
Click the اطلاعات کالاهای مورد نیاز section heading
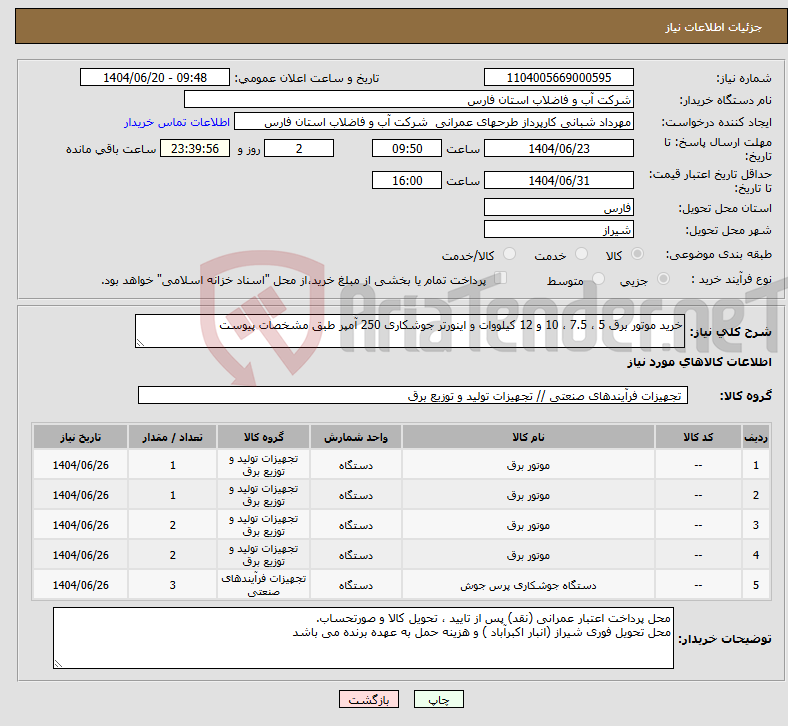coord(699,362)
